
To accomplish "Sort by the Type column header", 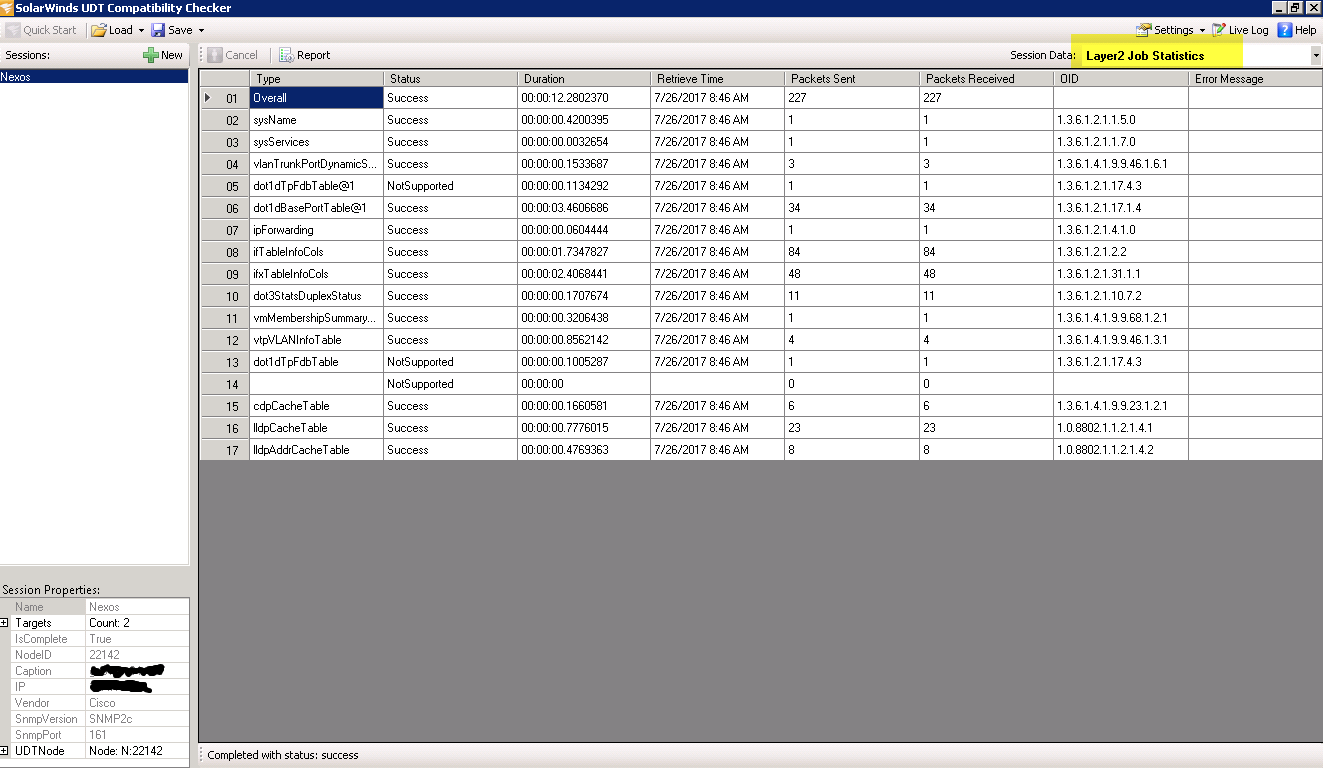I will (316, 78).
